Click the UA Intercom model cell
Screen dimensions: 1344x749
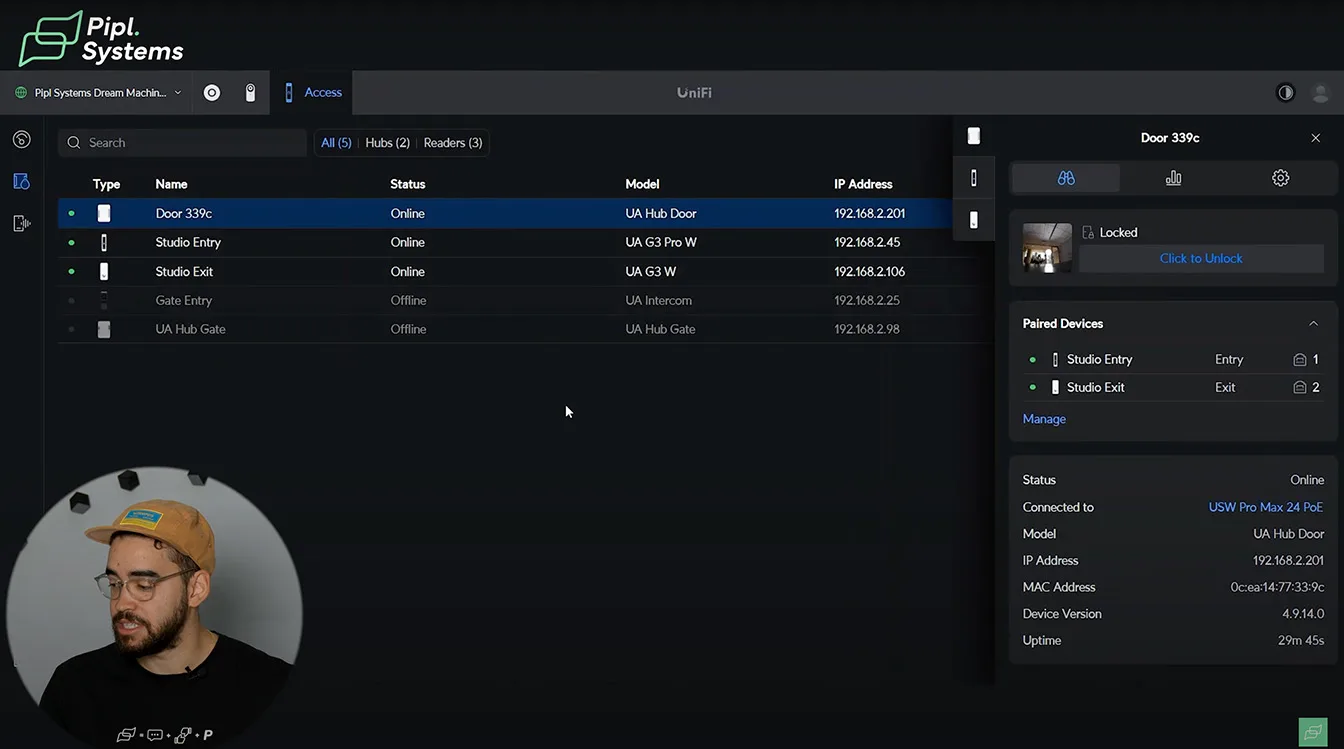(x=658, y=300)
